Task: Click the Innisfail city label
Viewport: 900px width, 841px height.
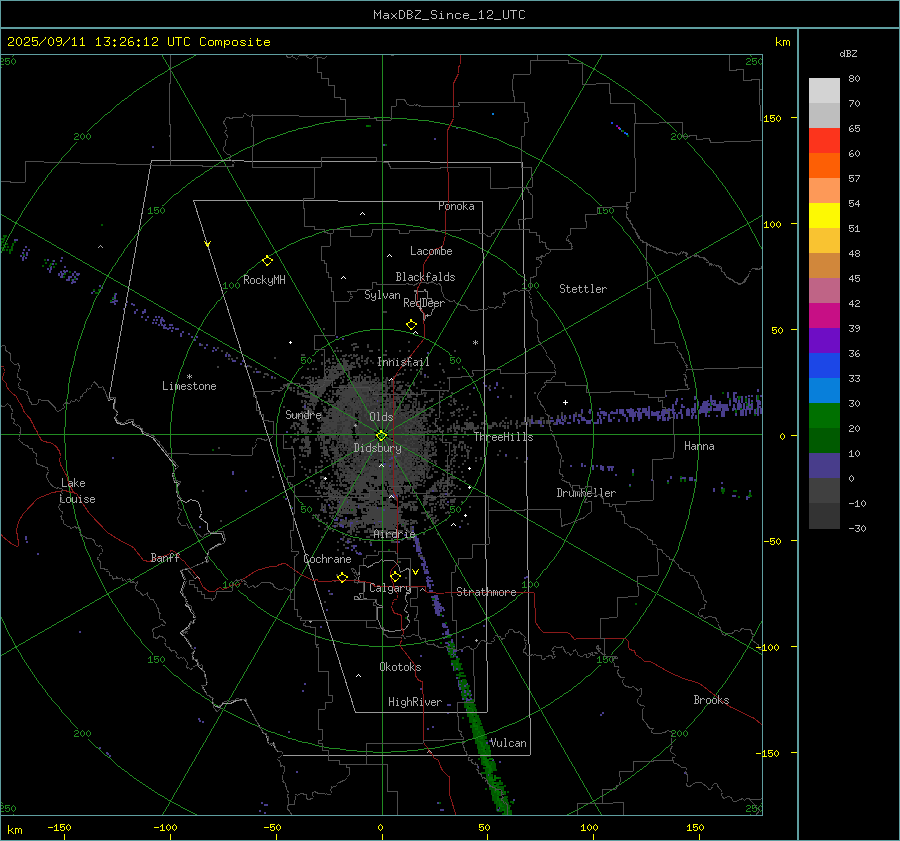Action: (x=403, y=362)
